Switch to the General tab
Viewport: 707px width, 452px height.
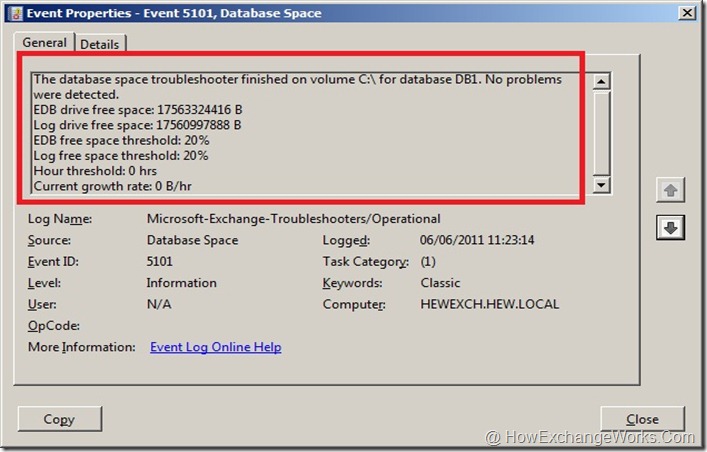[45, 43]
